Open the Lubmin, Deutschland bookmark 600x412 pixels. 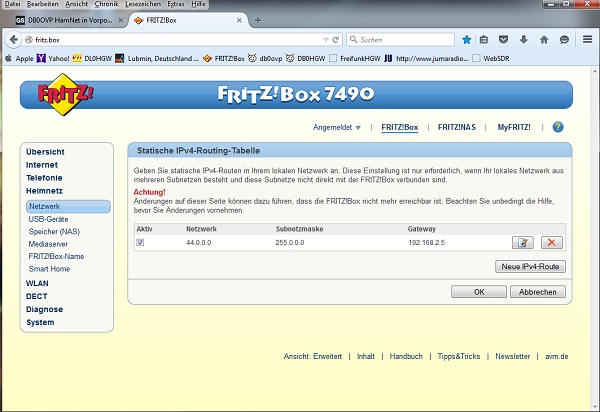pos(157,59)
